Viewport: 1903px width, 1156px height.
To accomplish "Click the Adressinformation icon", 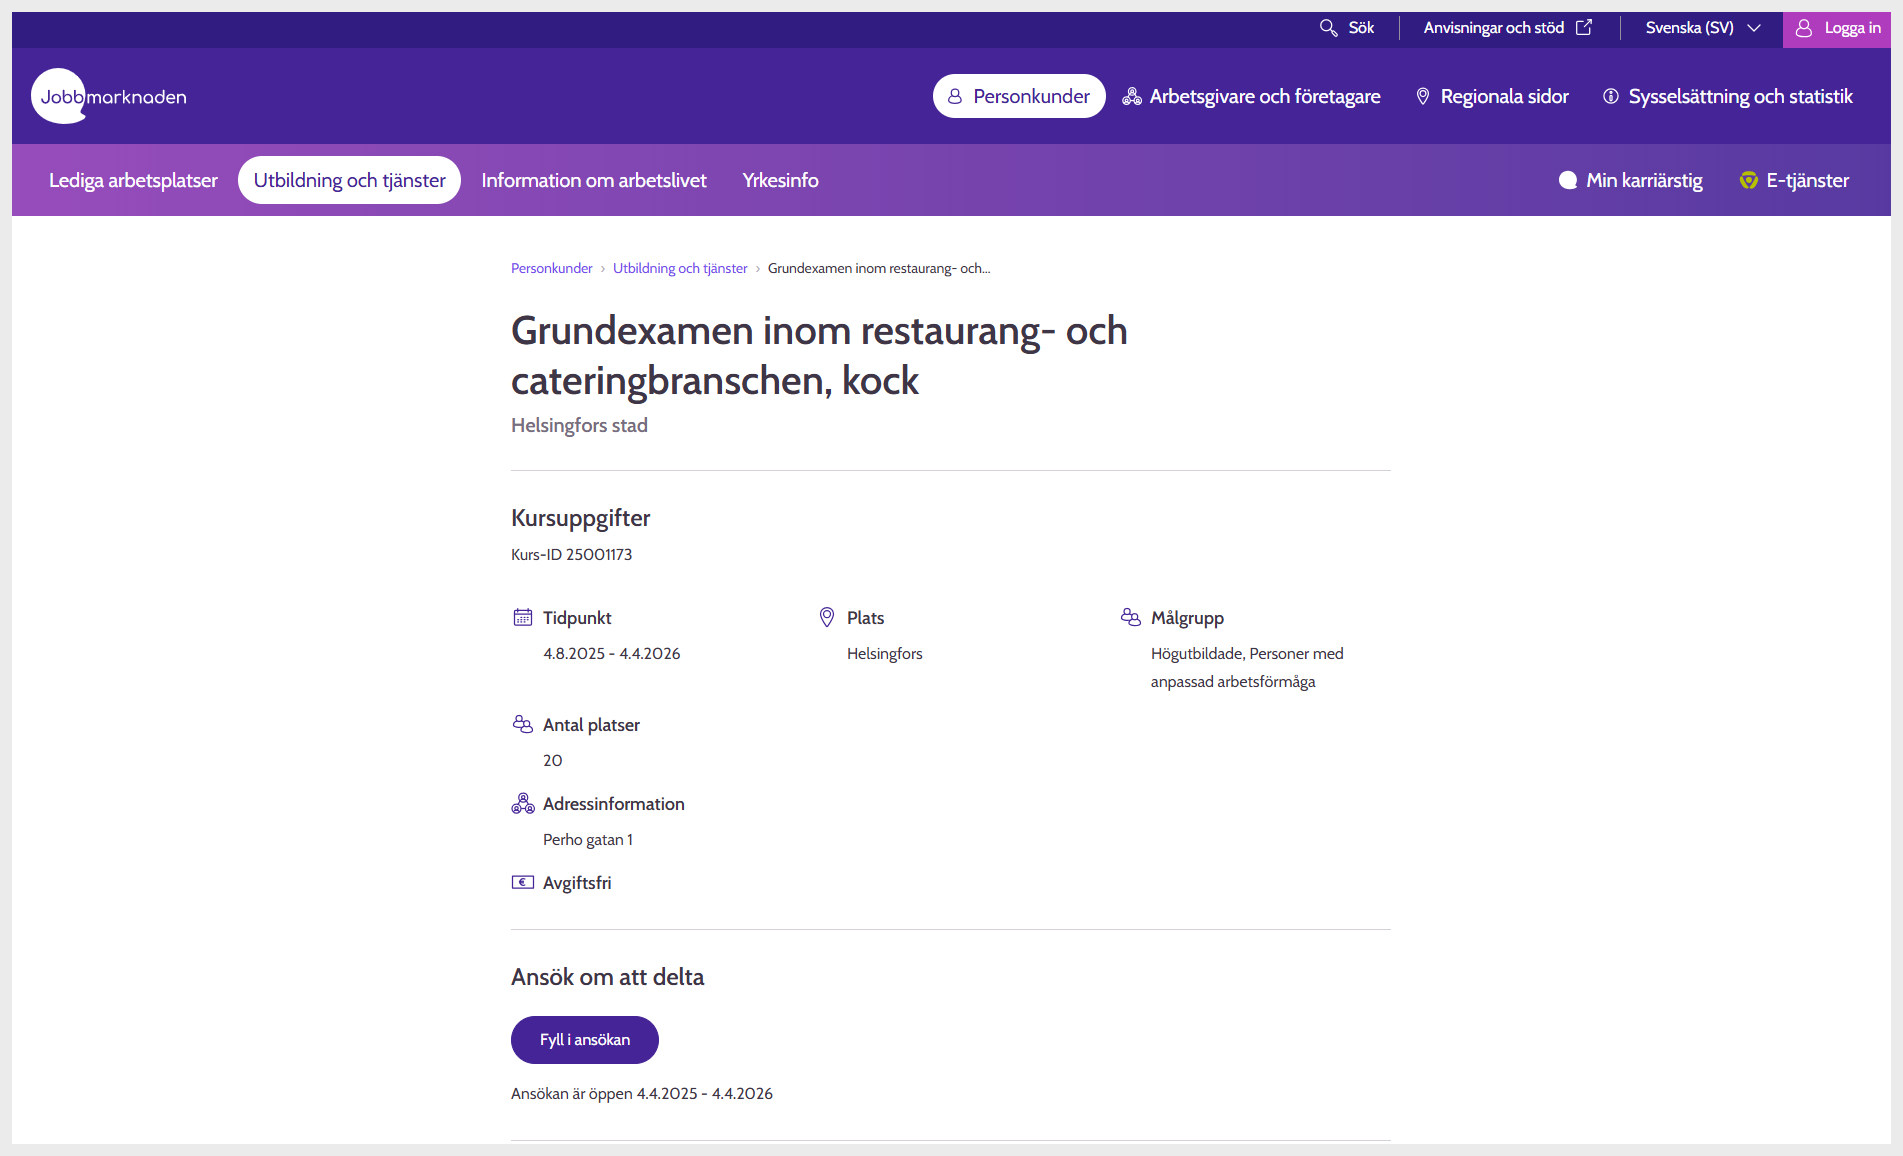I will (523, 803).
